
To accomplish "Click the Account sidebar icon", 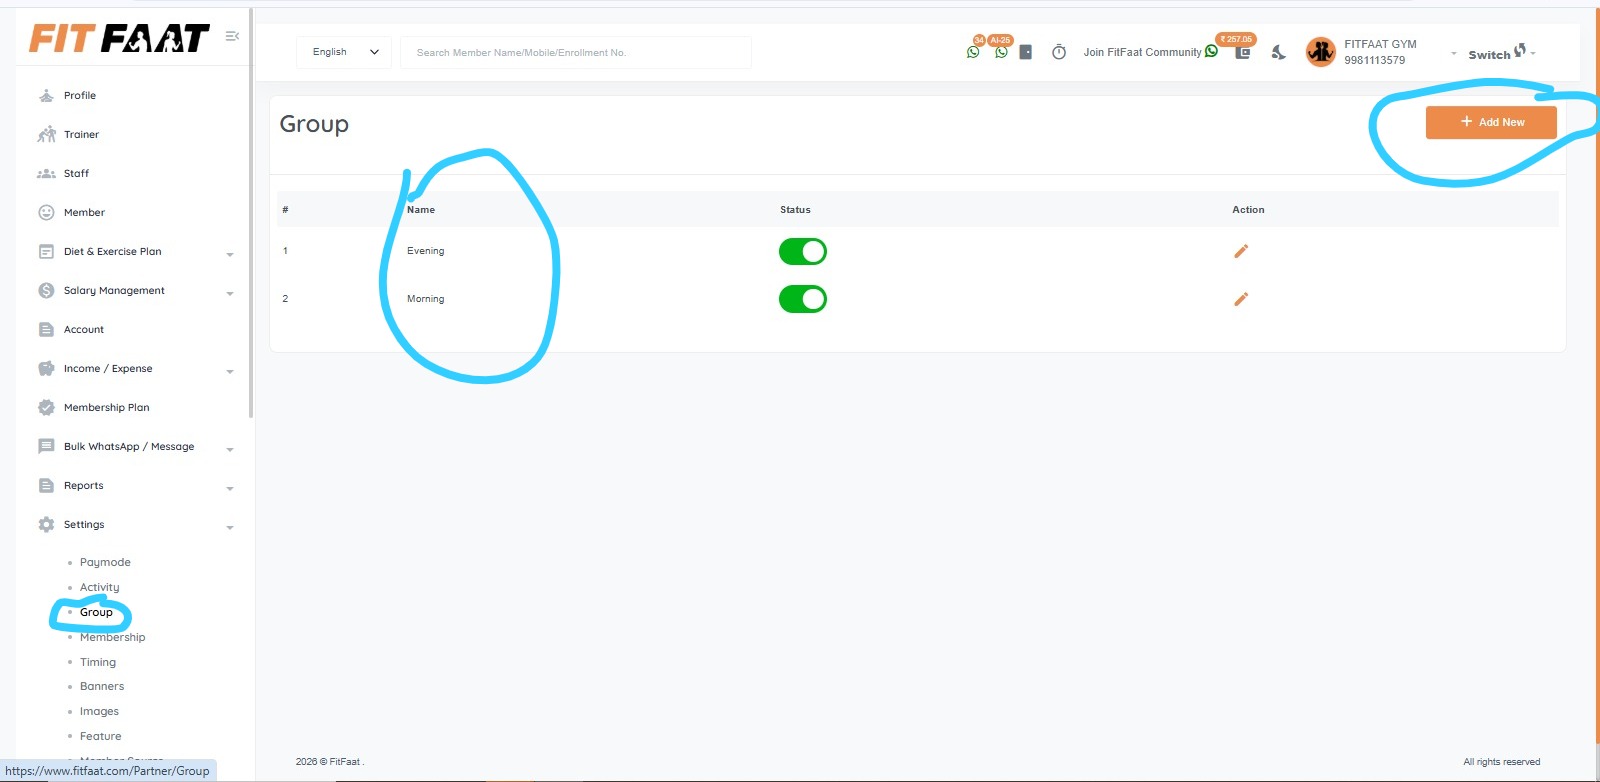I will (46, 329).
